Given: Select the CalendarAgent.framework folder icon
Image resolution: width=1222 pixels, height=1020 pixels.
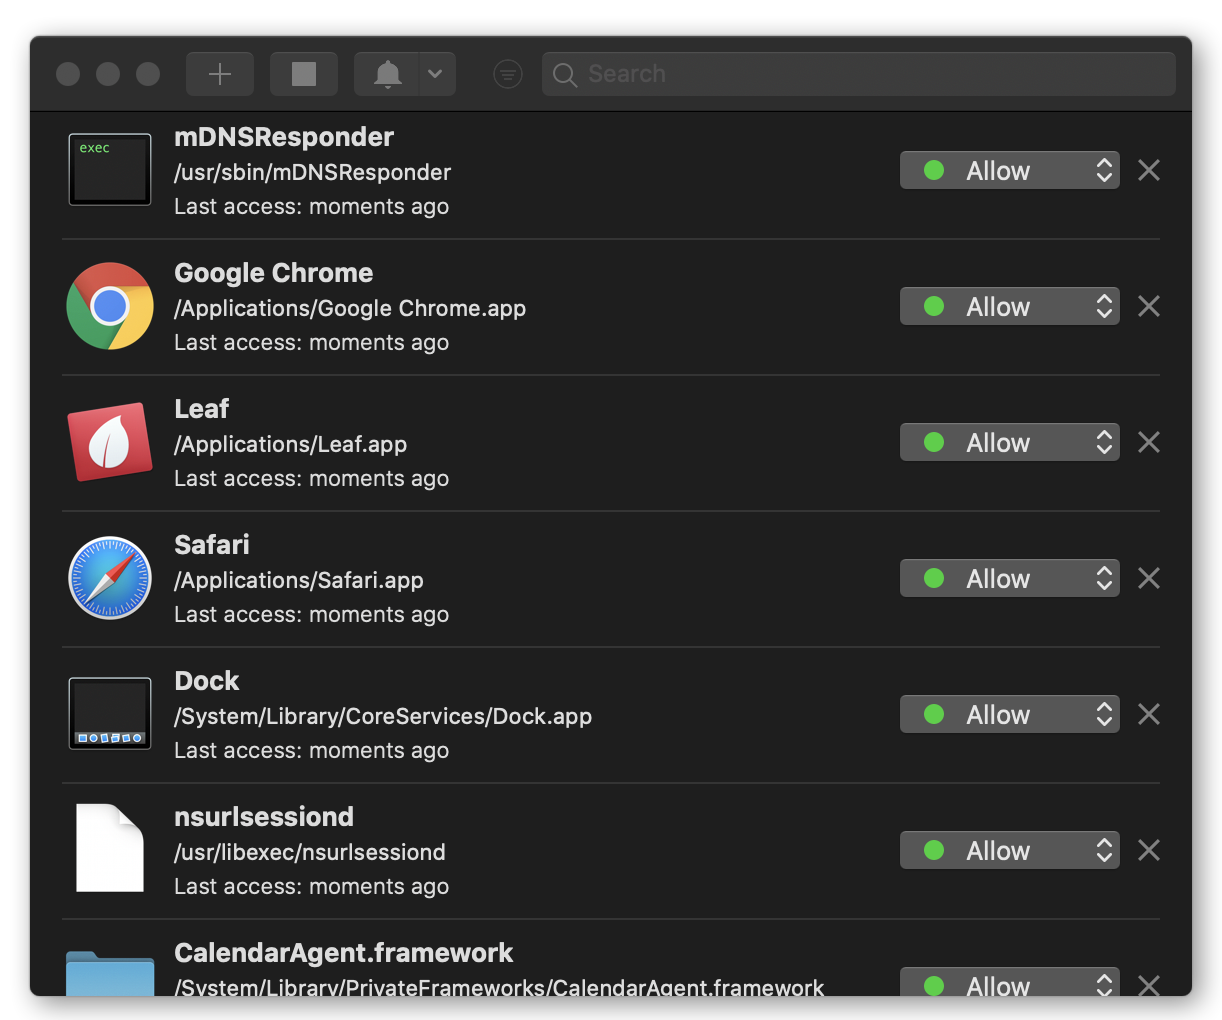Looking at the screenshot, I should click(x=110, y=973).
